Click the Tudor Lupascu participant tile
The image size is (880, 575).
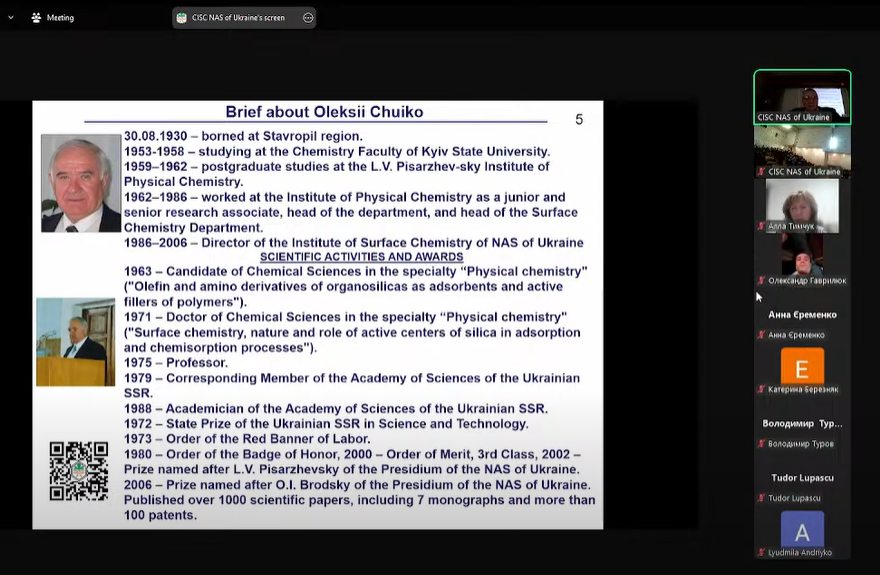click(x=802, y=478)
